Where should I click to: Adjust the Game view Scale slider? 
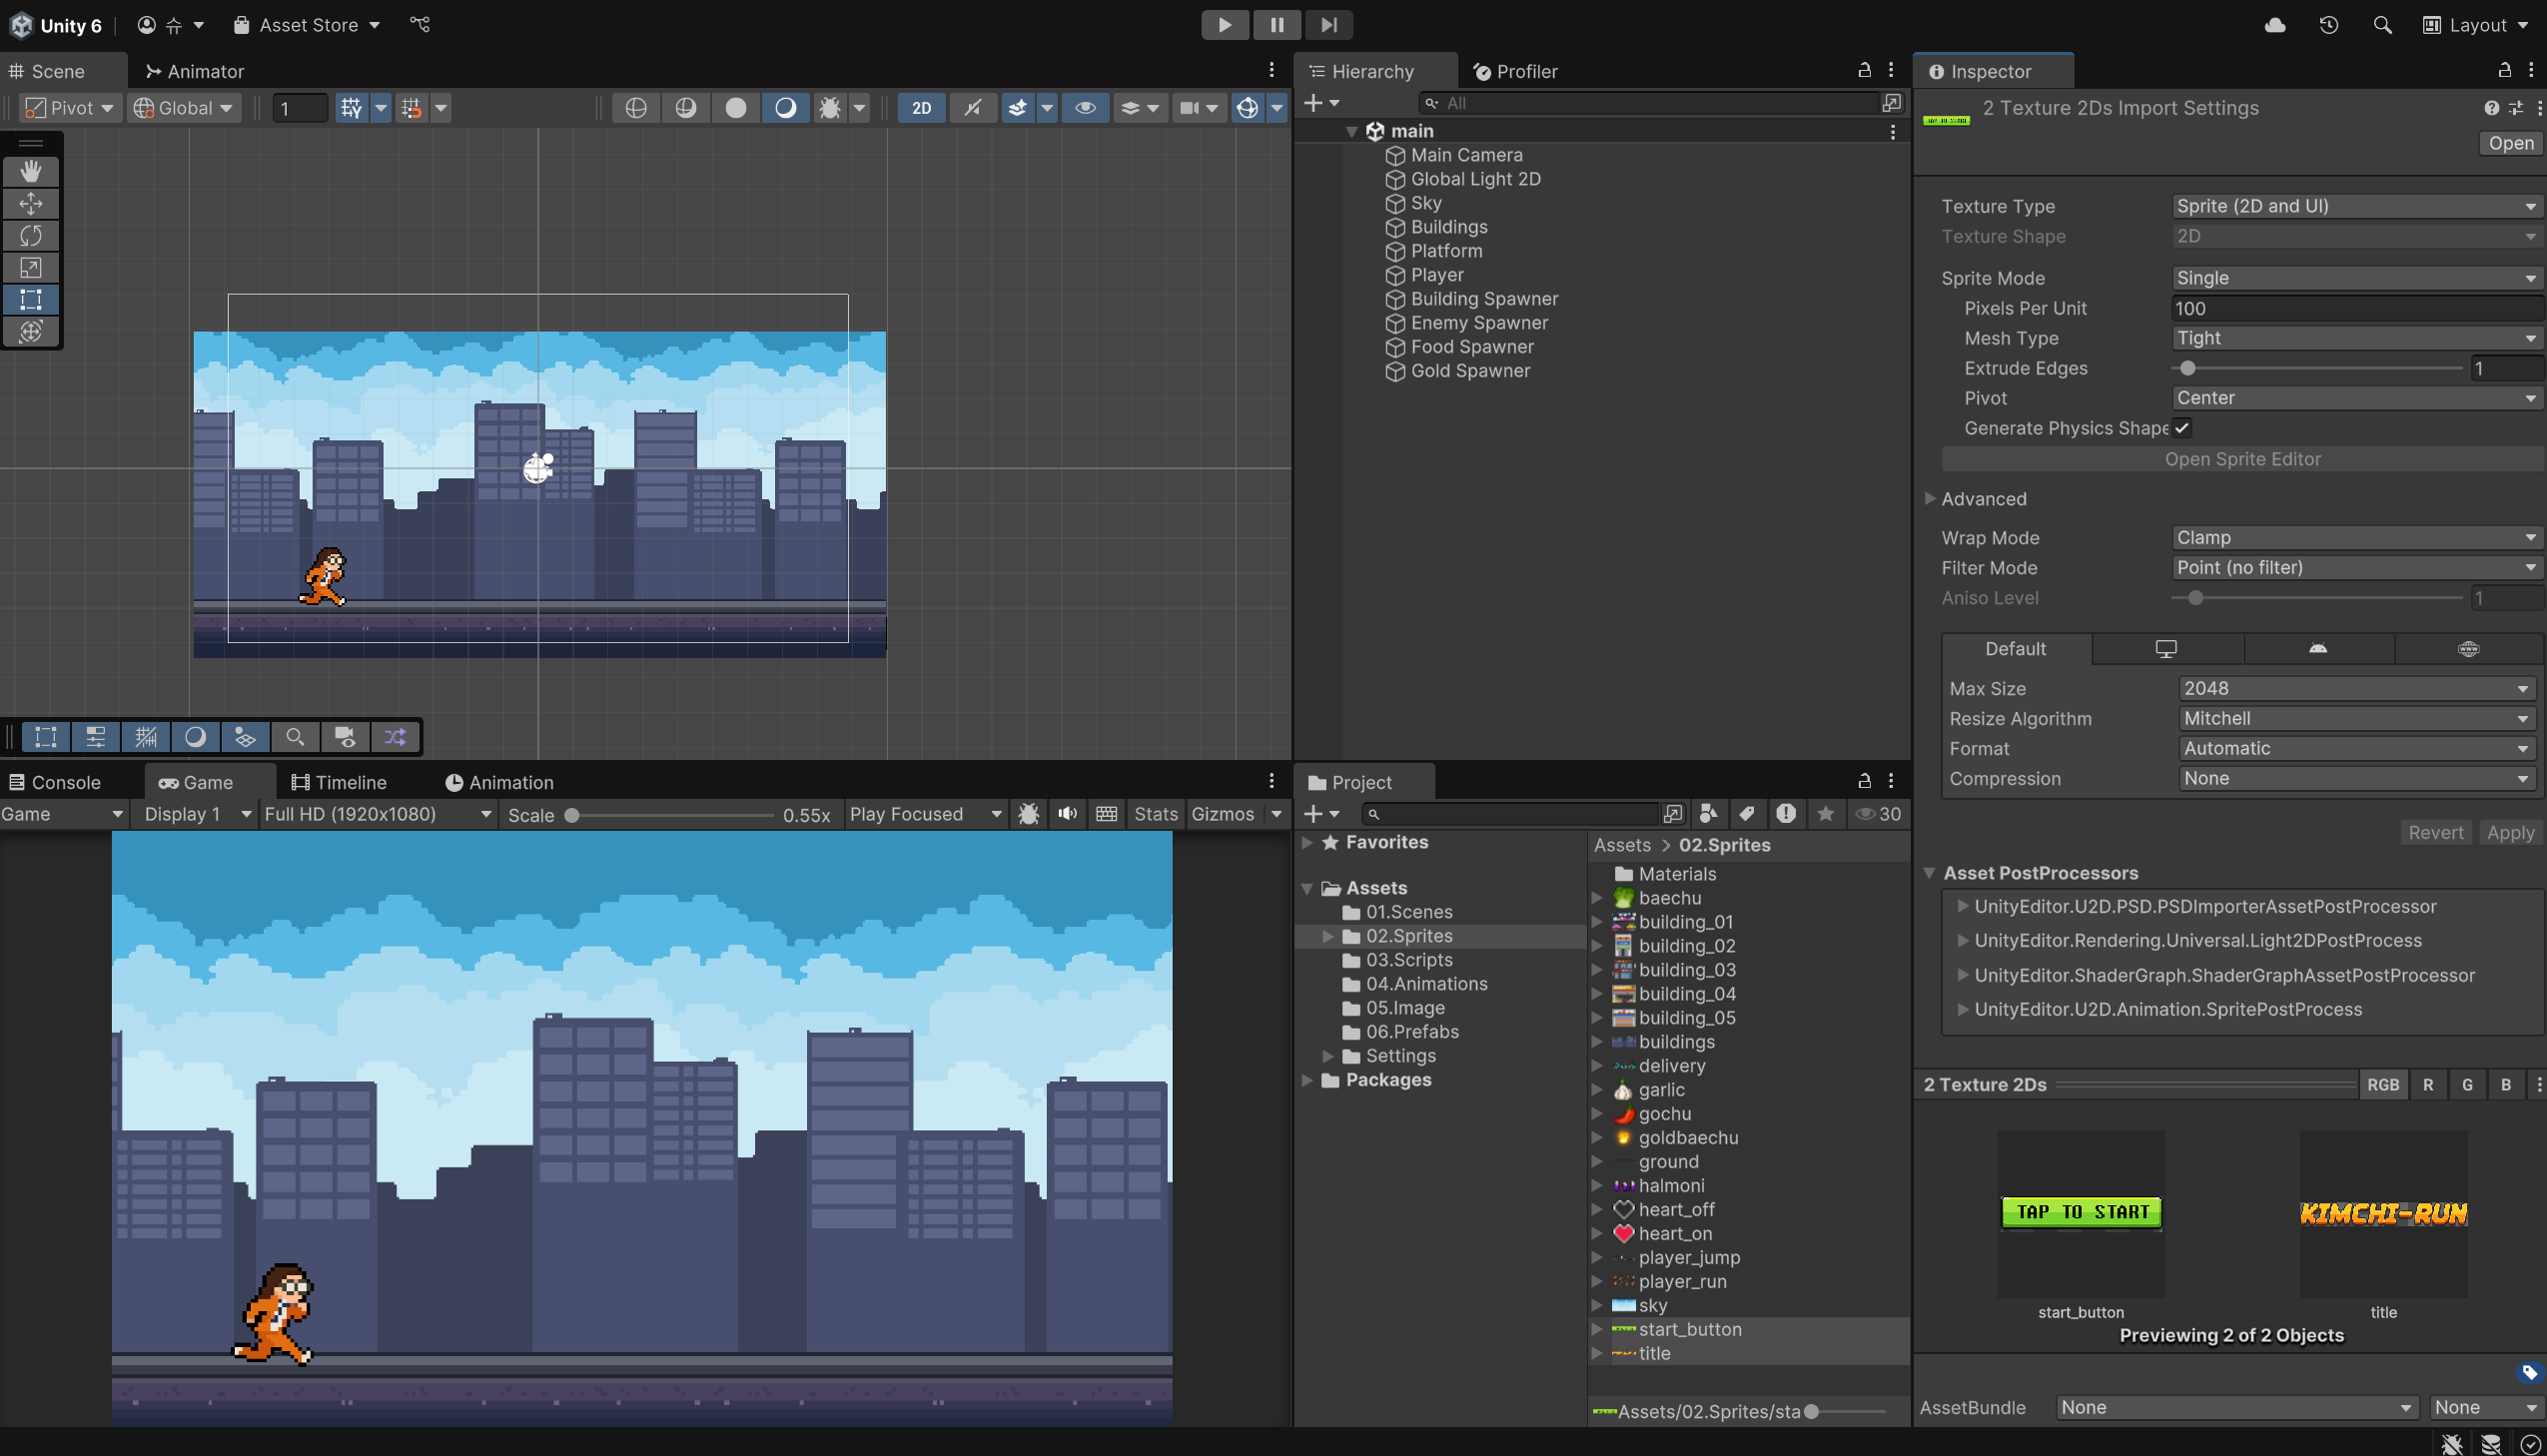[x=572, y=815]
